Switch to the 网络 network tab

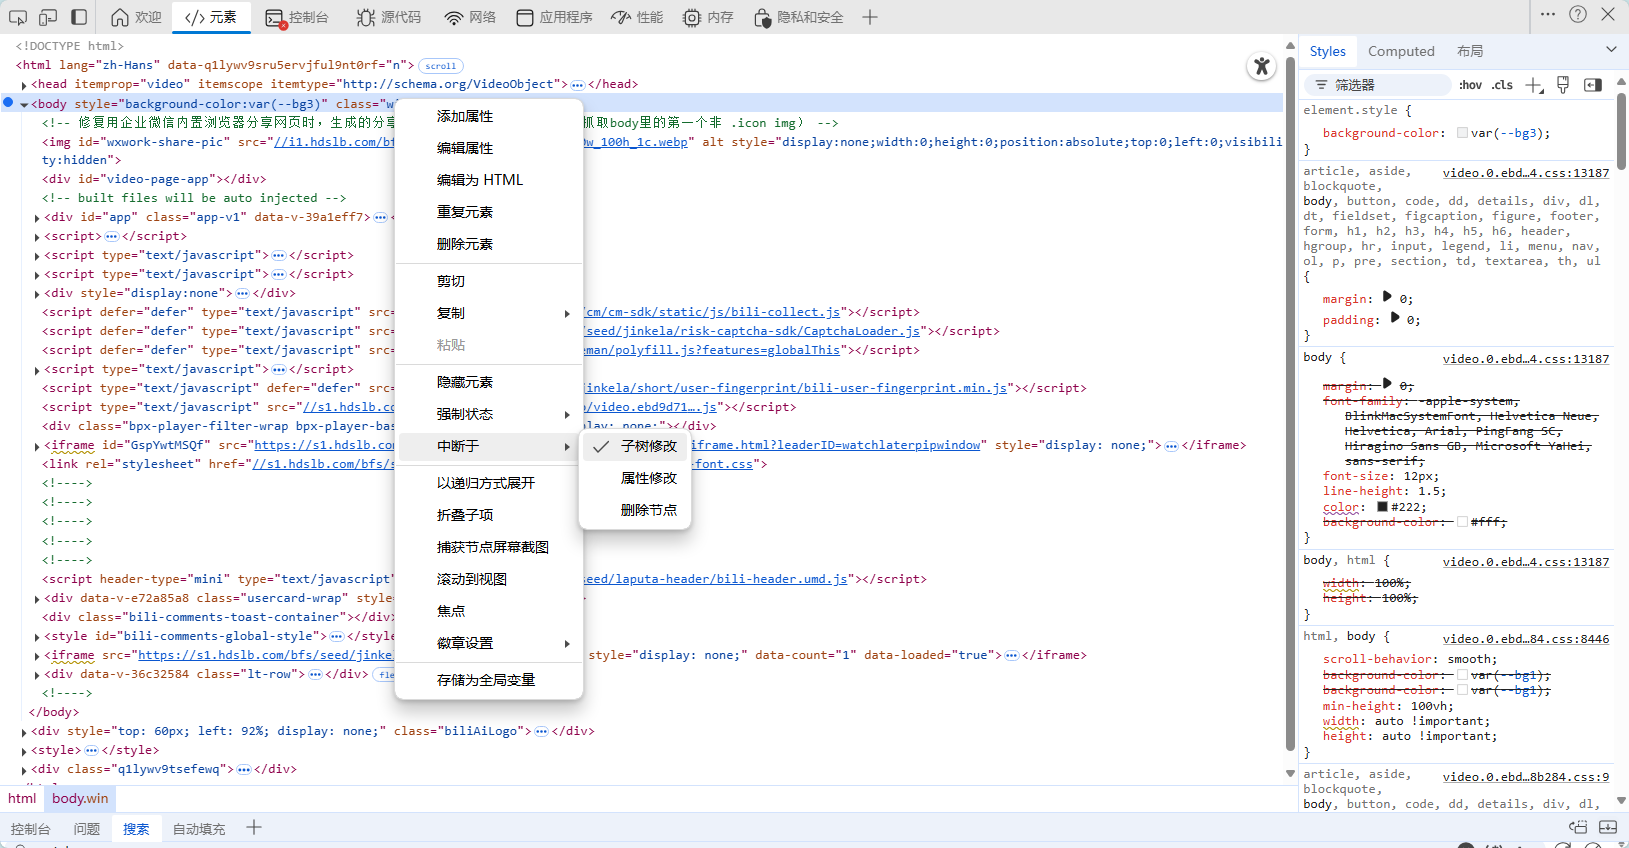[471, 17]
